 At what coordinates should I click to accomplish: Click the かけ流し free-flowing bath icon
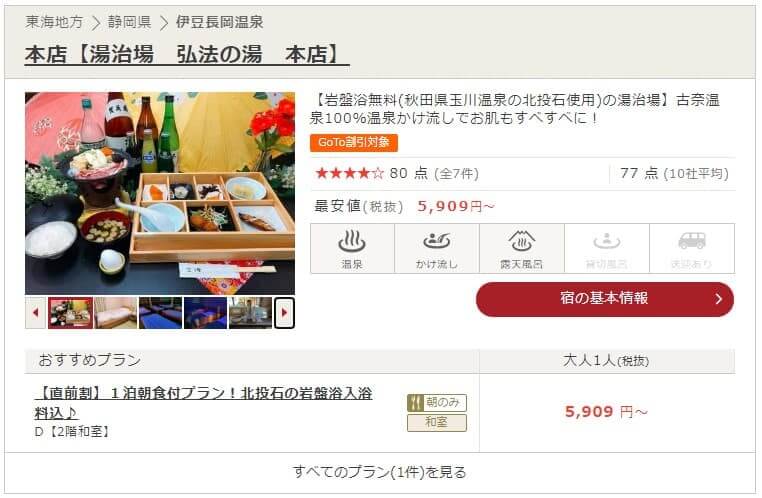click(x=437, y=249)
